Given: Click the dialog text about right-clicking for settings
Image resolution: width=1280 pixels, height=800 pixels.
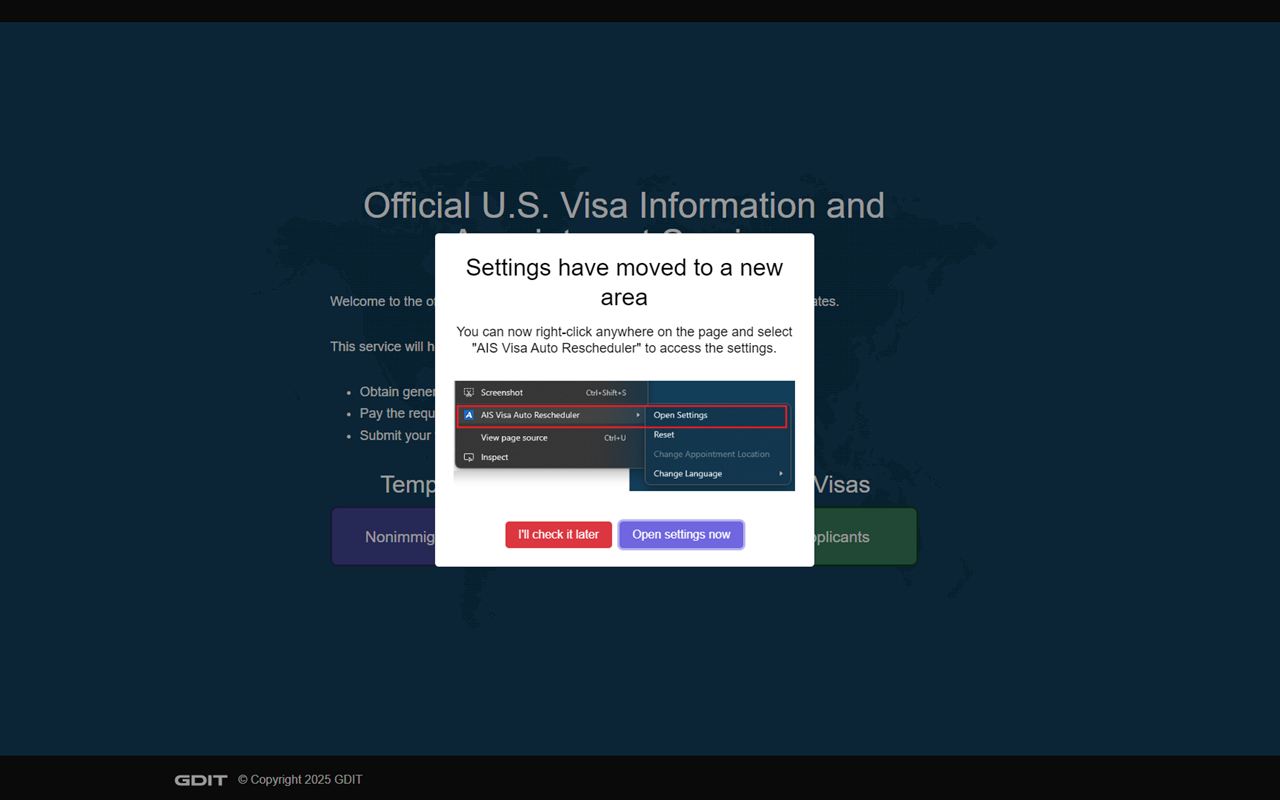Looking at the screenshot, I should click(624, 340).
